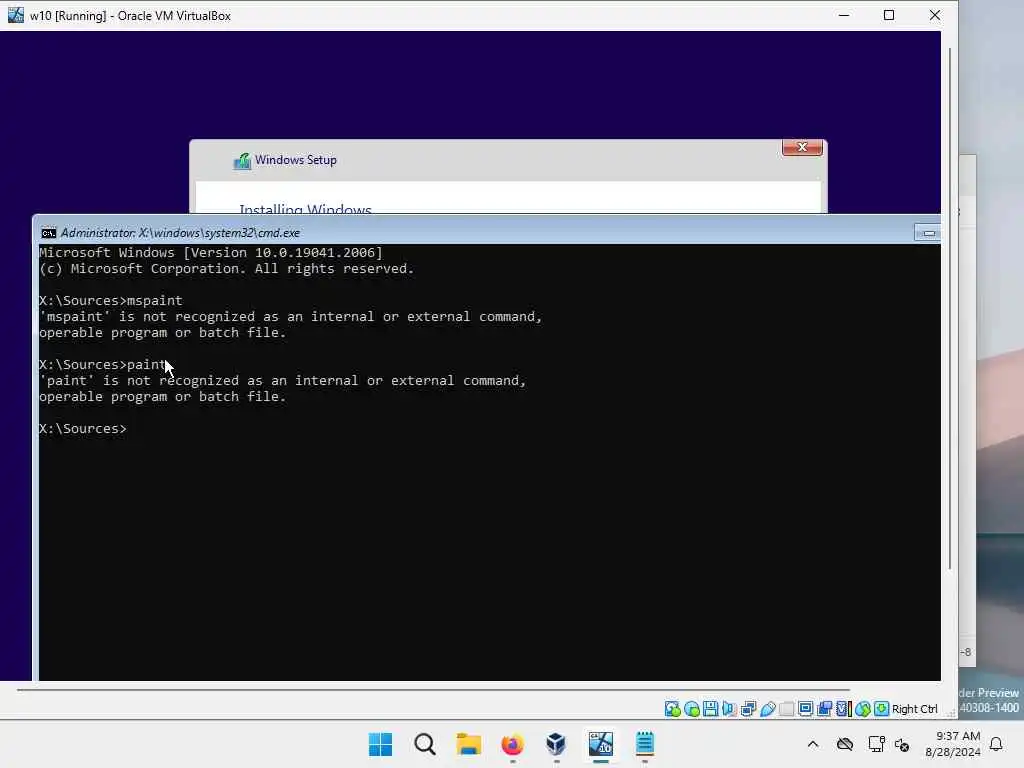Open VirtualBox Manager from the taskbar
Screen dimensions: 1024x768
click(556, 744)
